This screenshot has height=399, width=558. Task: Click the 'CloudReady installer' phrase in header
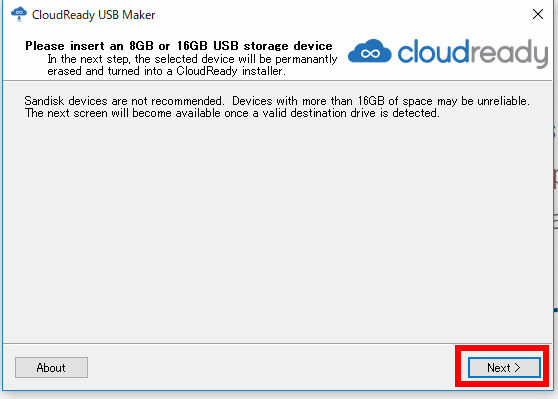point(231,71)
